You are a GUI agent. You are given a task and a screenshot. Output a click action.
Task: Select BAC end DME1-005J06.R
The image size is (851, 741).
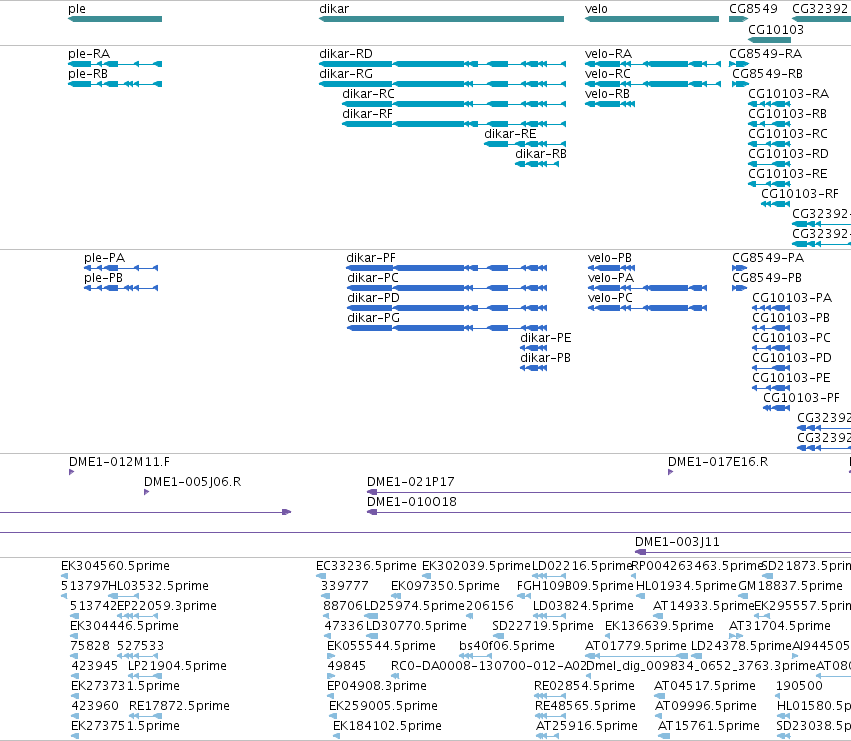147,492
